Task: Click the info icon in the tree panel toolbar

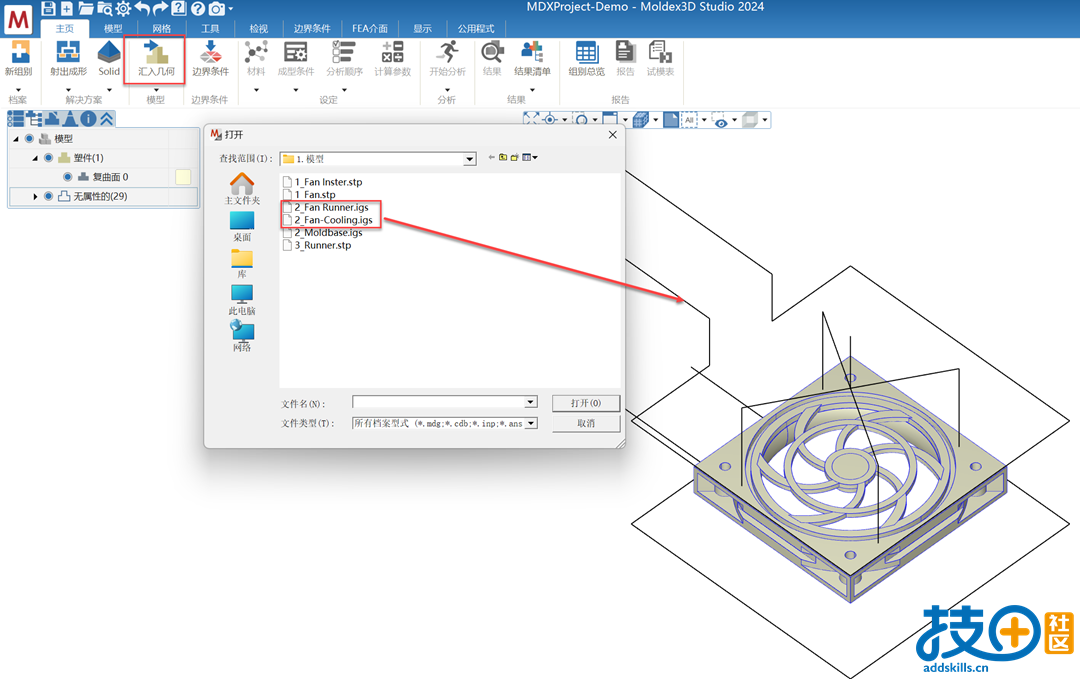Action: click(88, 118)
